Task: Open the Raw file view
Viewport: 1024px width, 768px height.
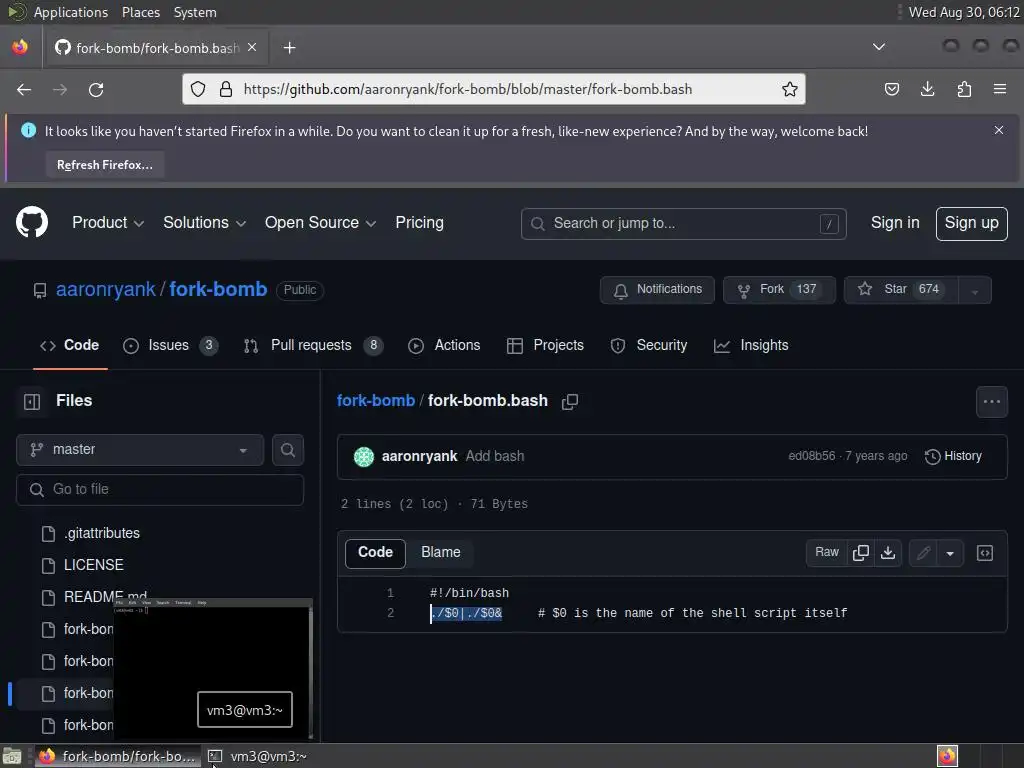Action: pos(827,553)
